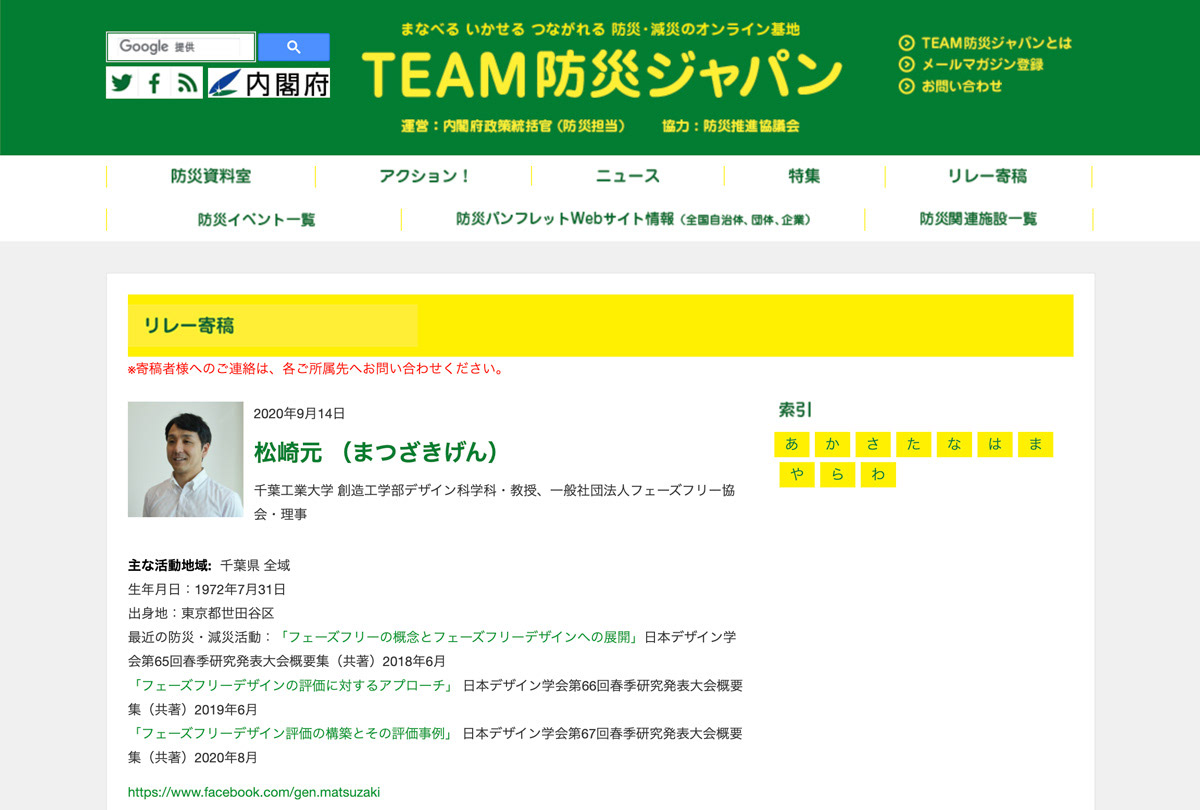Select index button な
This screenshot has width=1200, height=810.
coord(954,445)
